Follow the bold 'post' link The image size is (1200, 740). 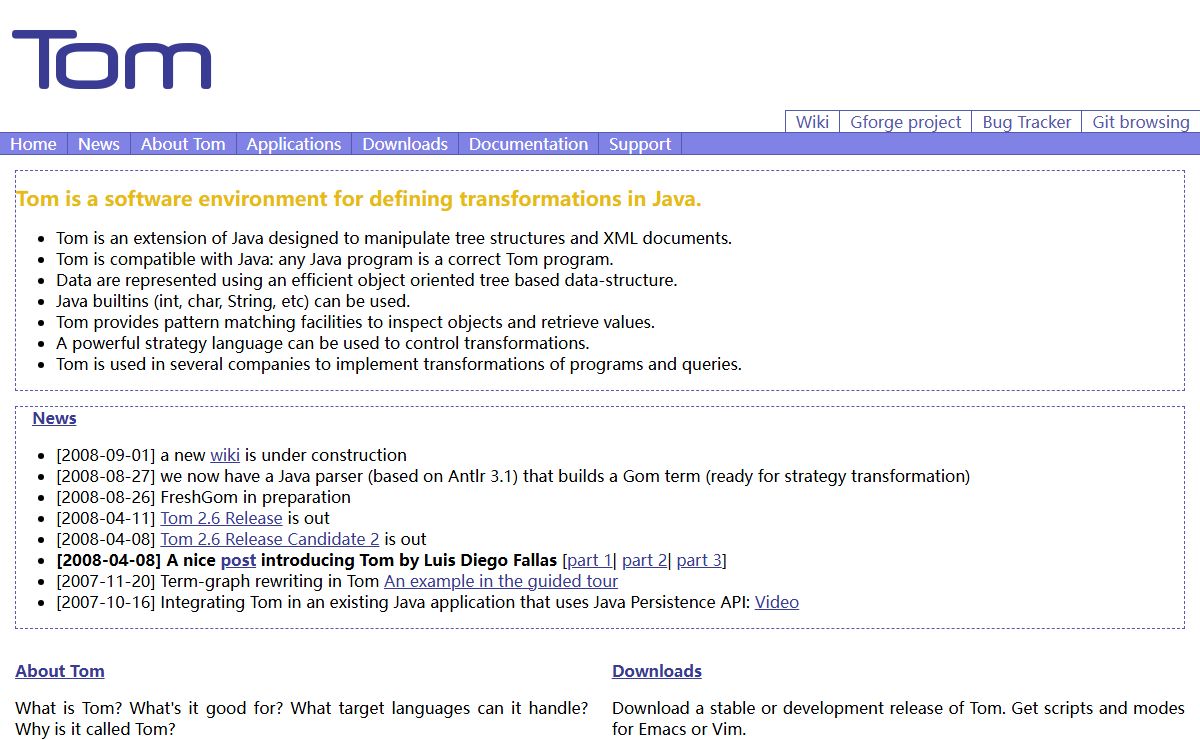[x=238, y=560]
